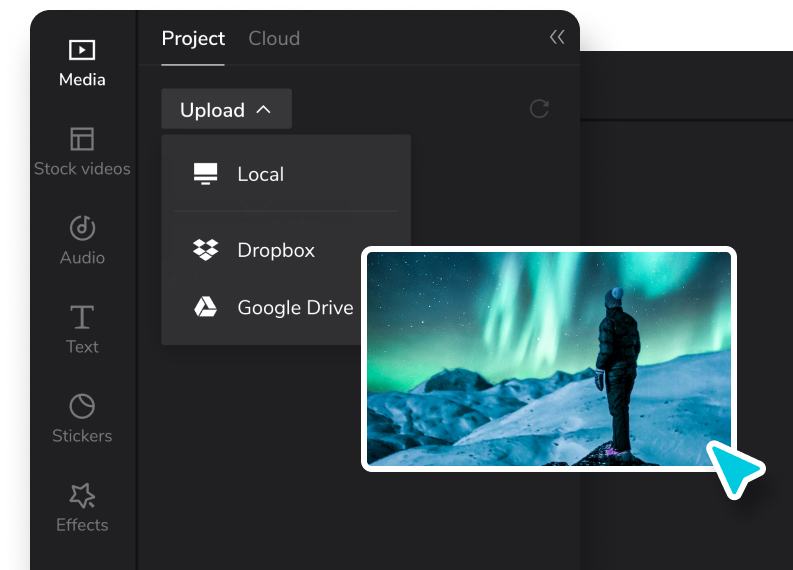Collapse the Upload dropdown caret

[x=264, y=110]
